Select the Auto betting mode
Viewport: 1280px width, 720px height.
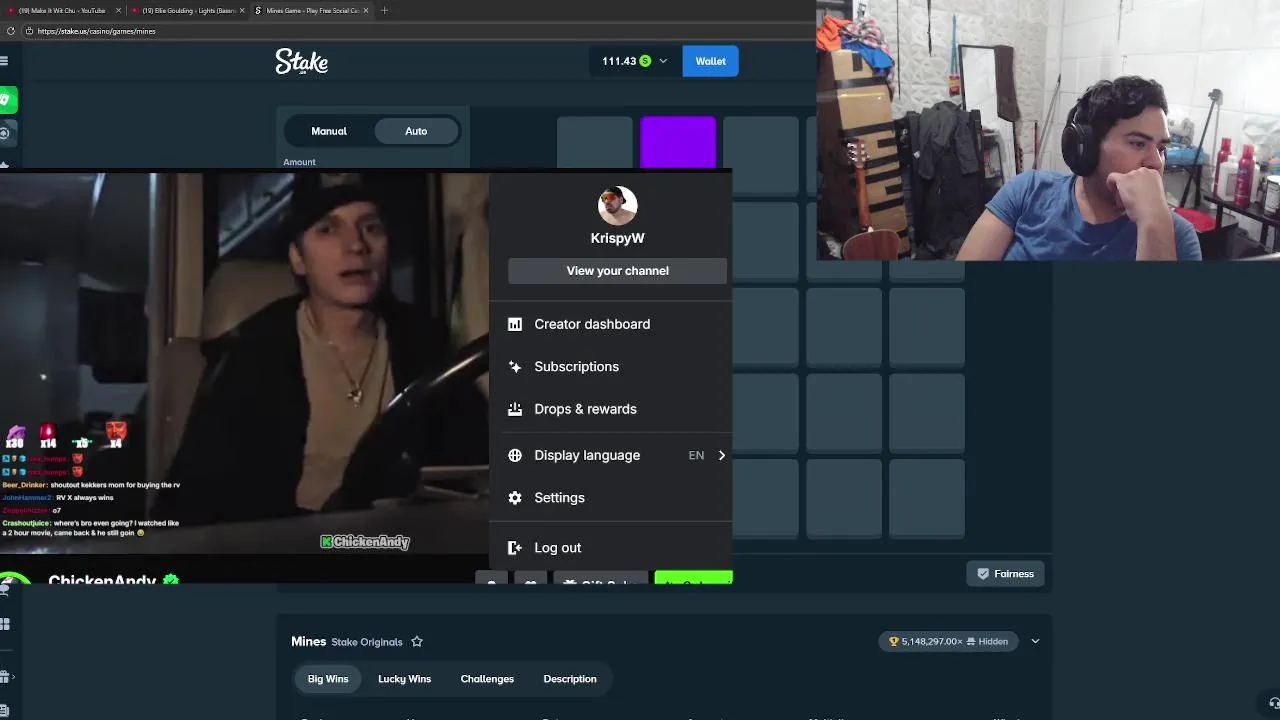[x=416, y=131]
